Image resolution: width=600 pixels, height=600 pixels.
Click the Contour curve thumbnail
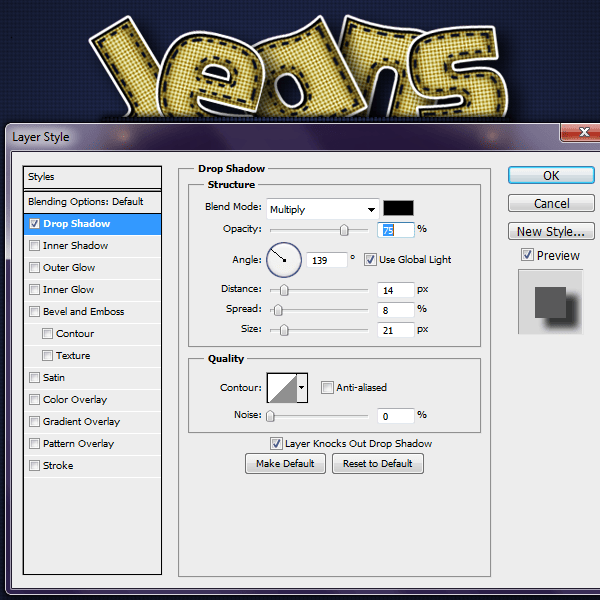coord(281,387)
